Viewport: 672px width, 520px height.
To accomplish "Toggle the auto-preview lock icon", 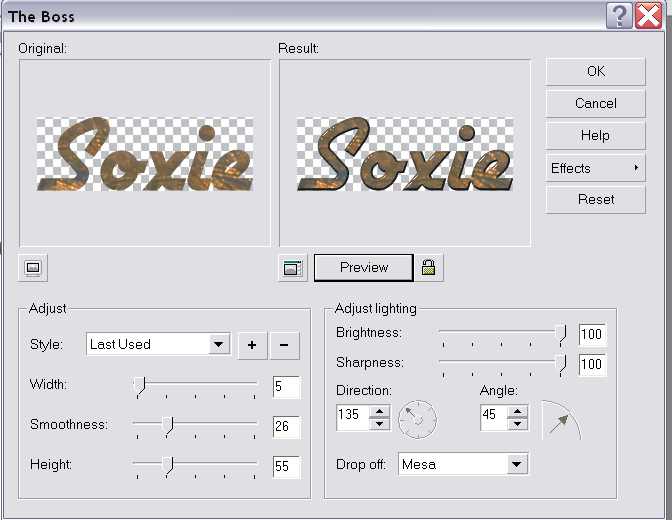I will click(428, 268).
